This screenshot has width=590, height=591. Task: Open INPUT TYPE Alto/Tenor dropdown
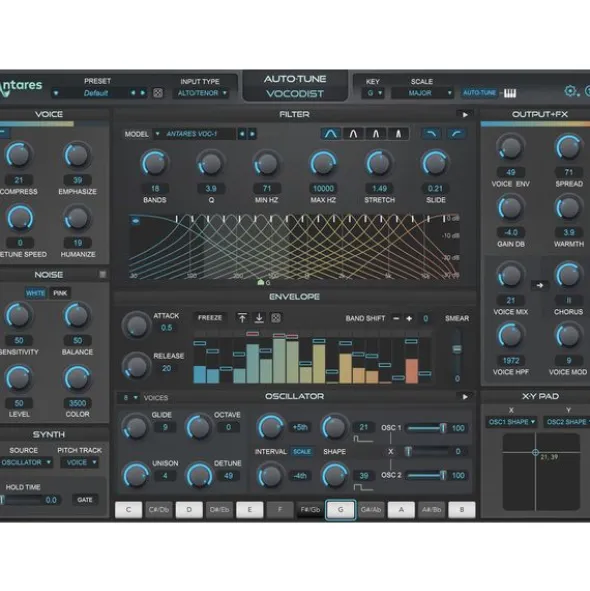pos(202,93)
